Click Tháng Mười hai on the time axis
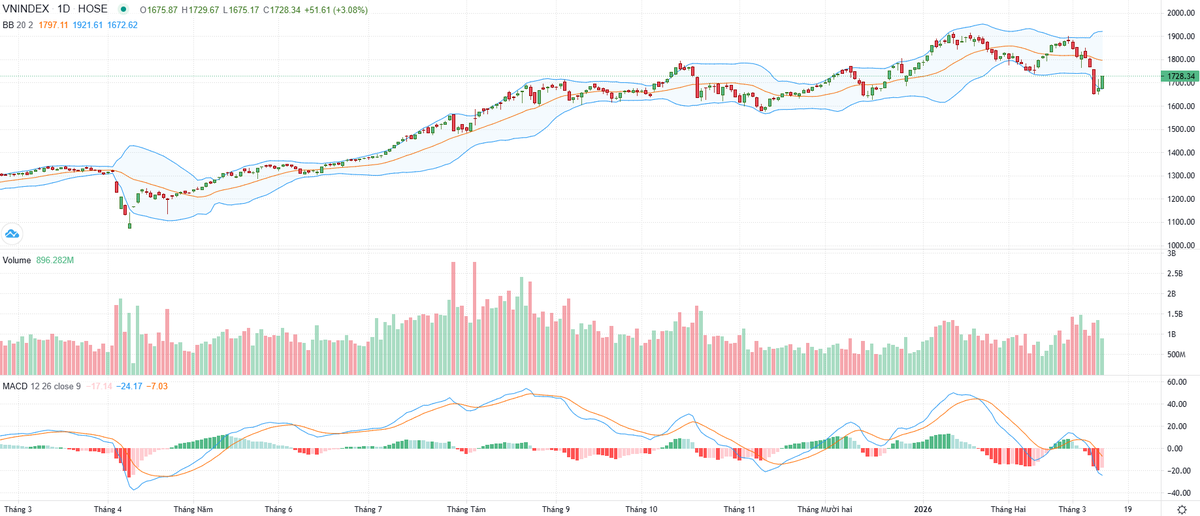Image resolution: width=1200 pixels, height=516 pixels. [825, 509]
